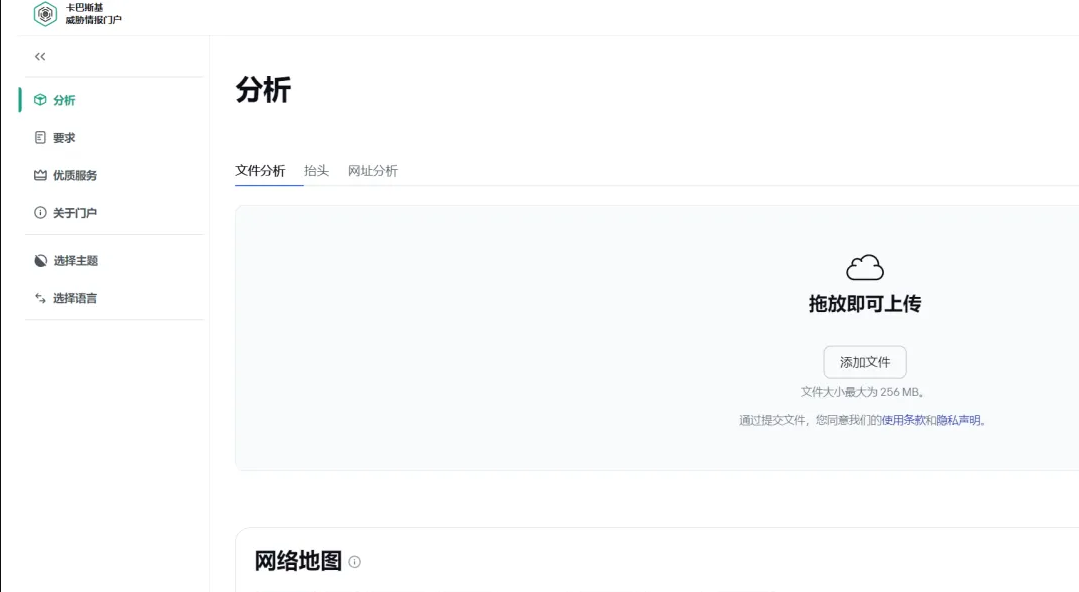Switch to the 抬头 tab
The image size is (1079, 592).
click(x=315, y=171)
